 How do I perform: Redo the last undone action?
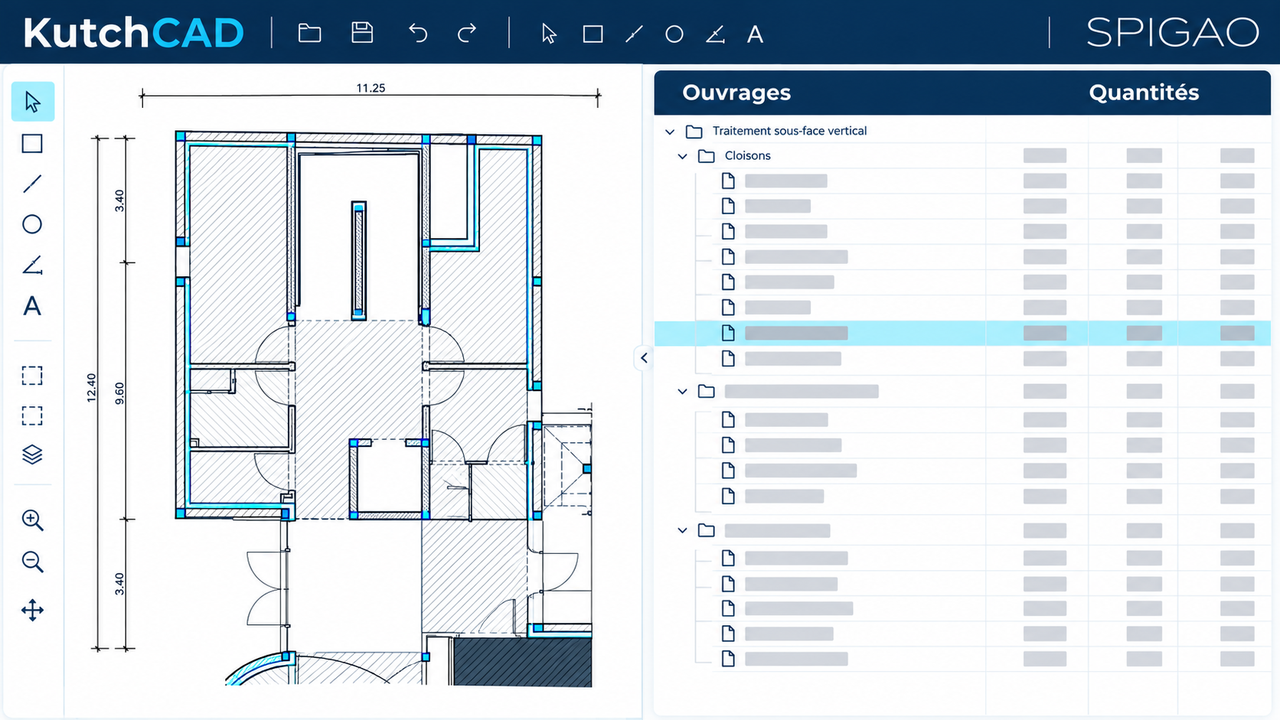click(467, 34)
